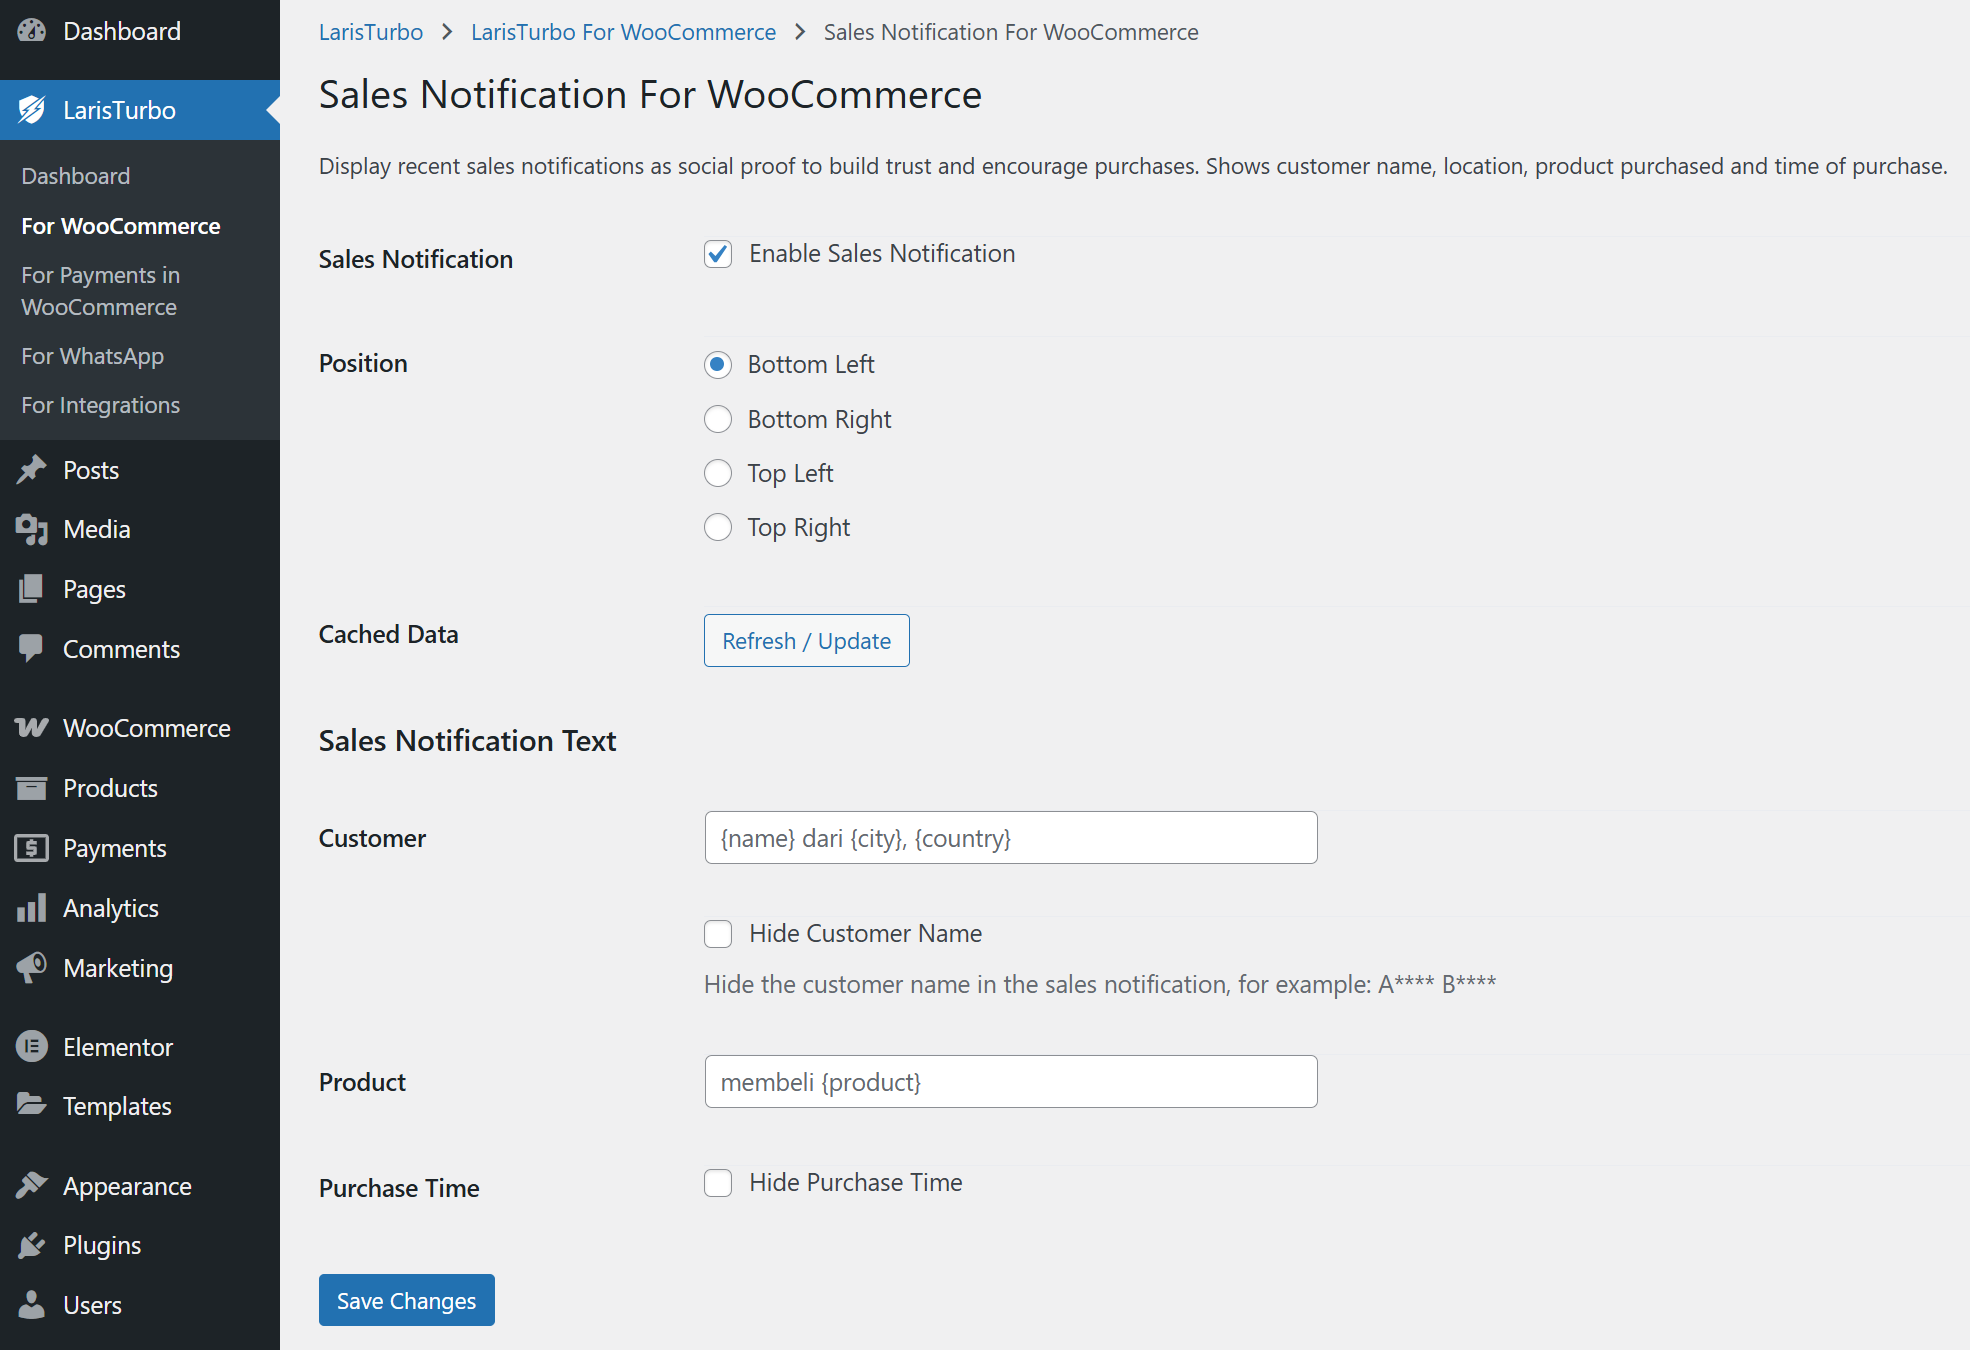Check Hide Purchase Time checkbox
This screenshot has height=1350, width=1970.
point(718,1183)
